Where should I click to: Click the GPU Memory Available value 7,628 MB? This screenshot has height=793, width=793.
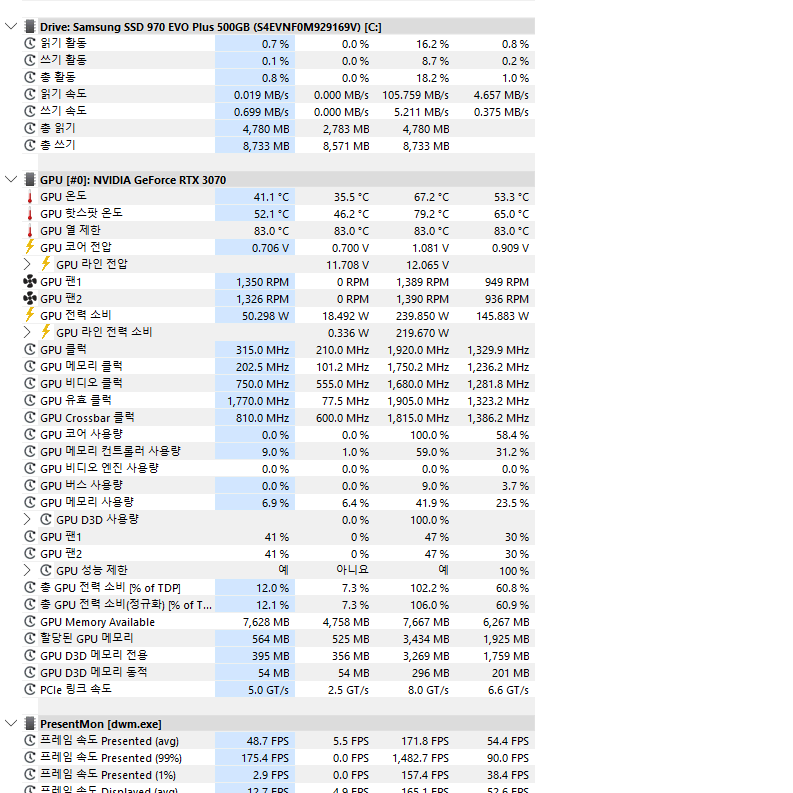(x=266, y=622)
